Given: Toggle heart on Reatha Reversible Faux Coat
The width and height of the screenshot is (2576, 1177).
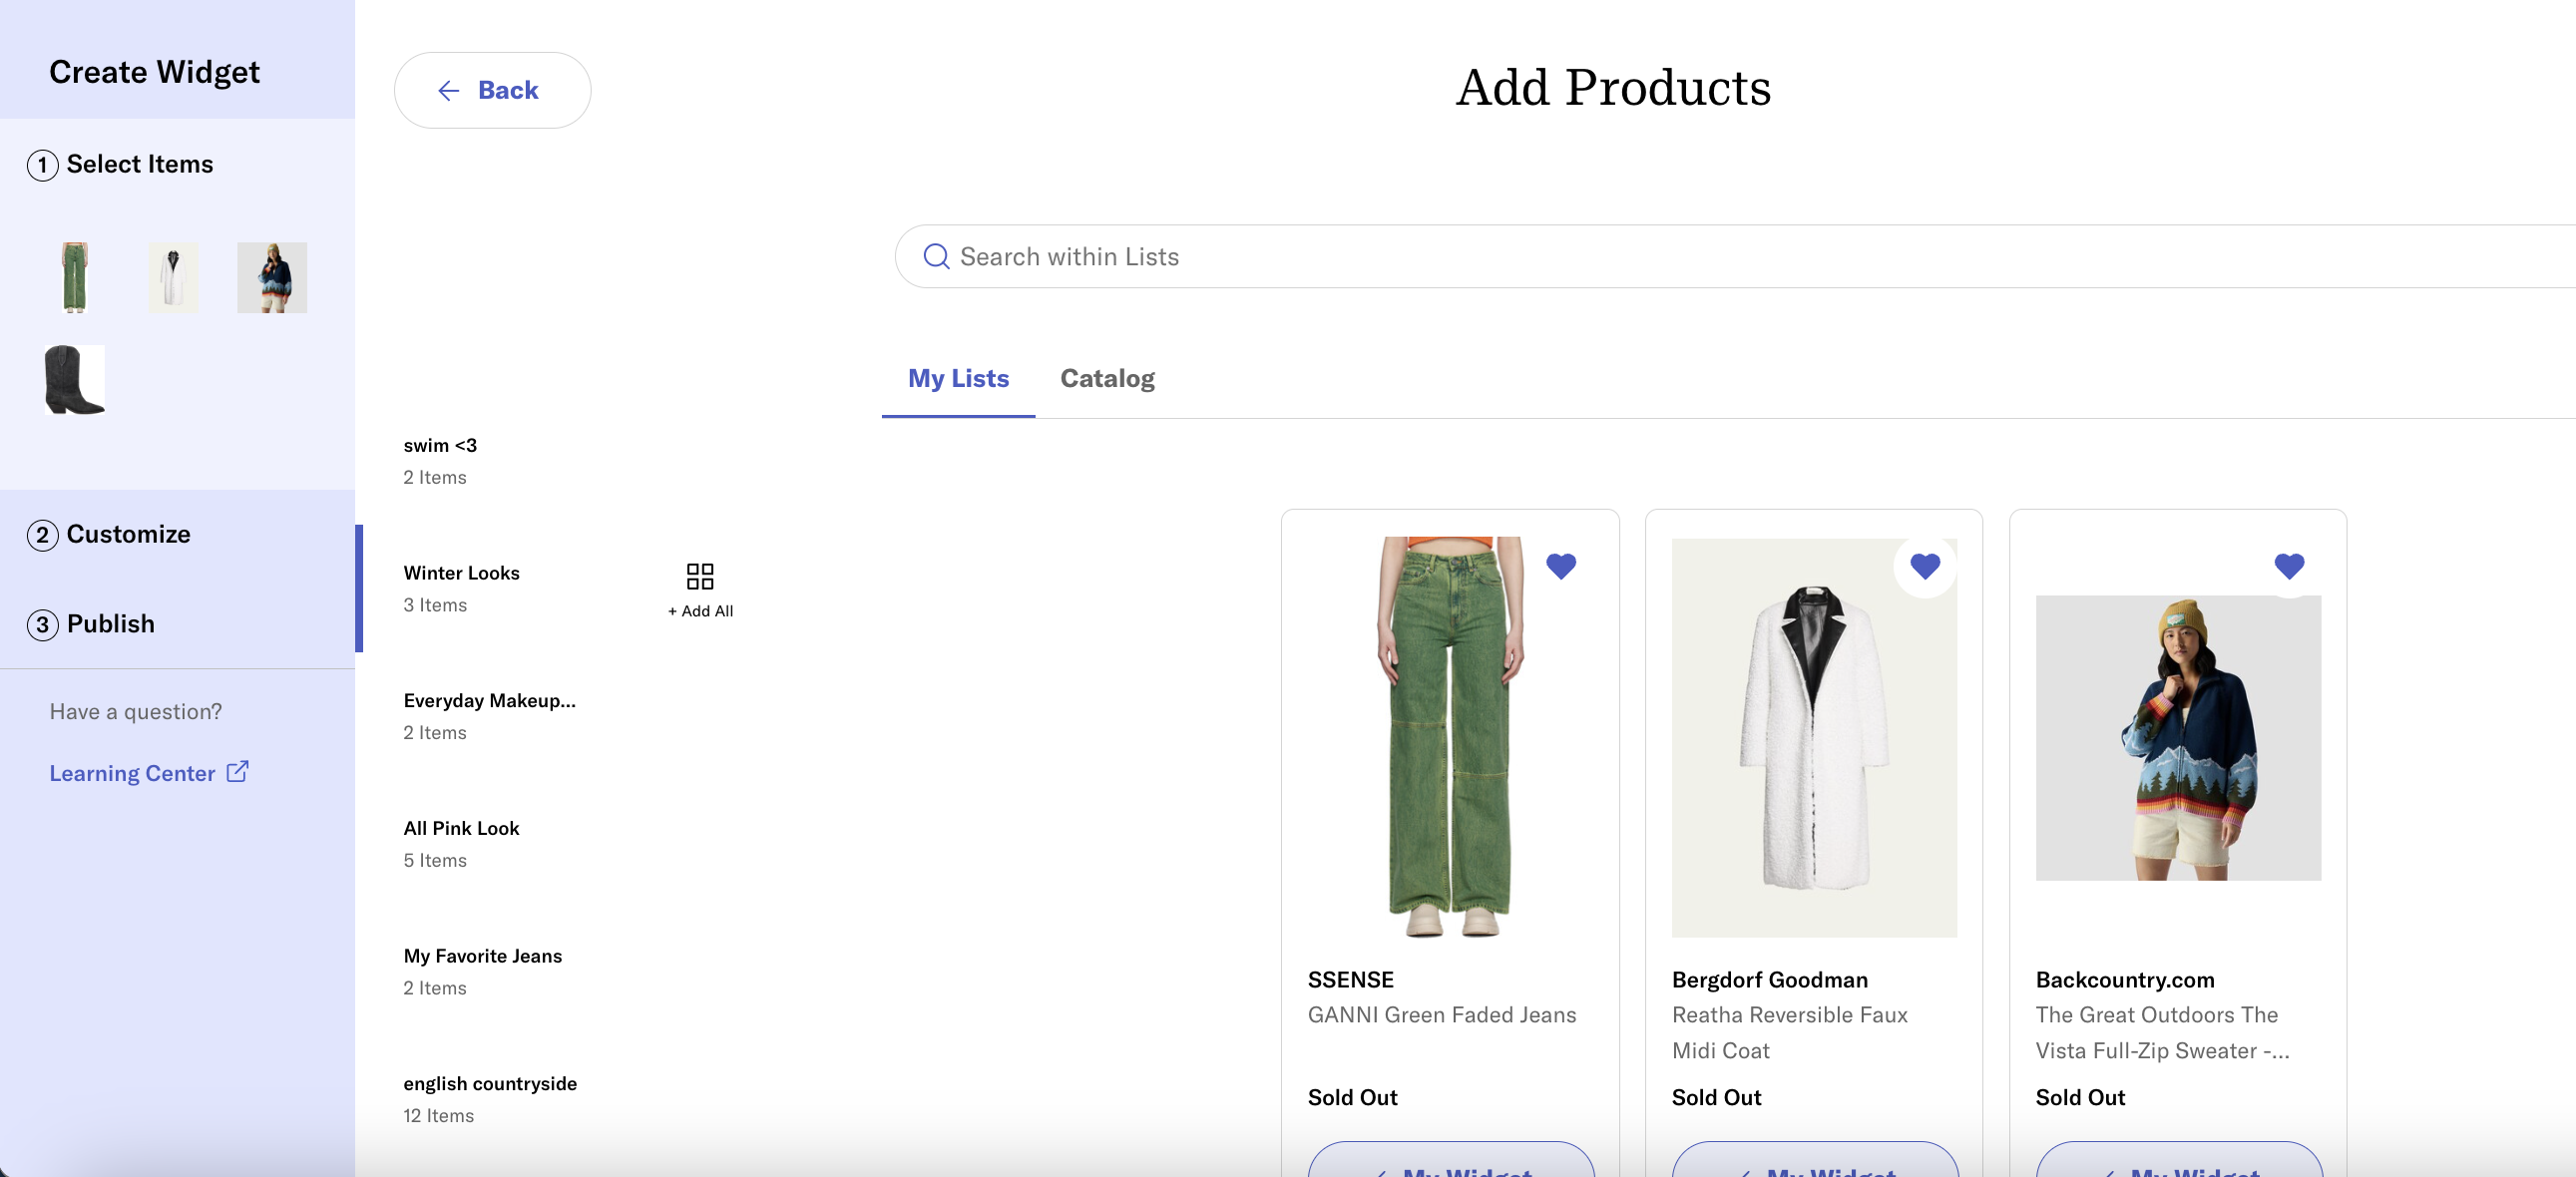Looking at the screenshot, I should 1925,566.
